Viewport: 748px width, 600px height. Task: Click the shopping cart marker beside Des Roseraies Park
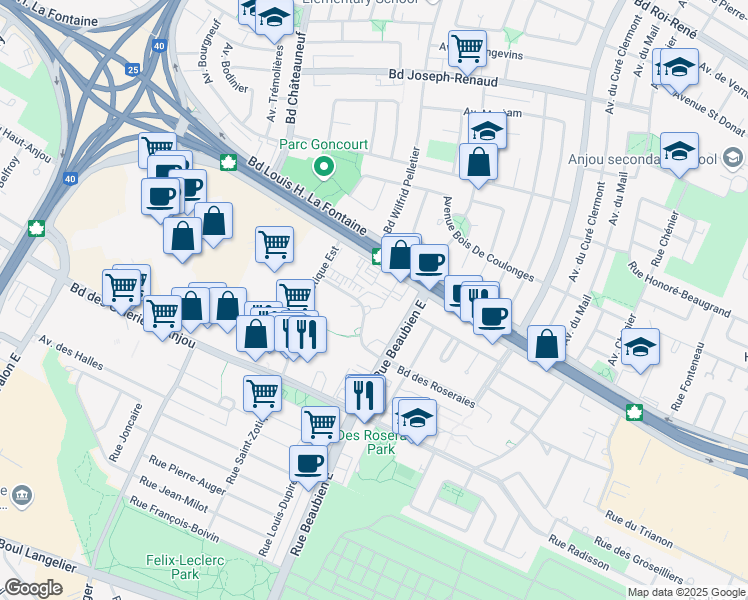click(x=321, y=426)
